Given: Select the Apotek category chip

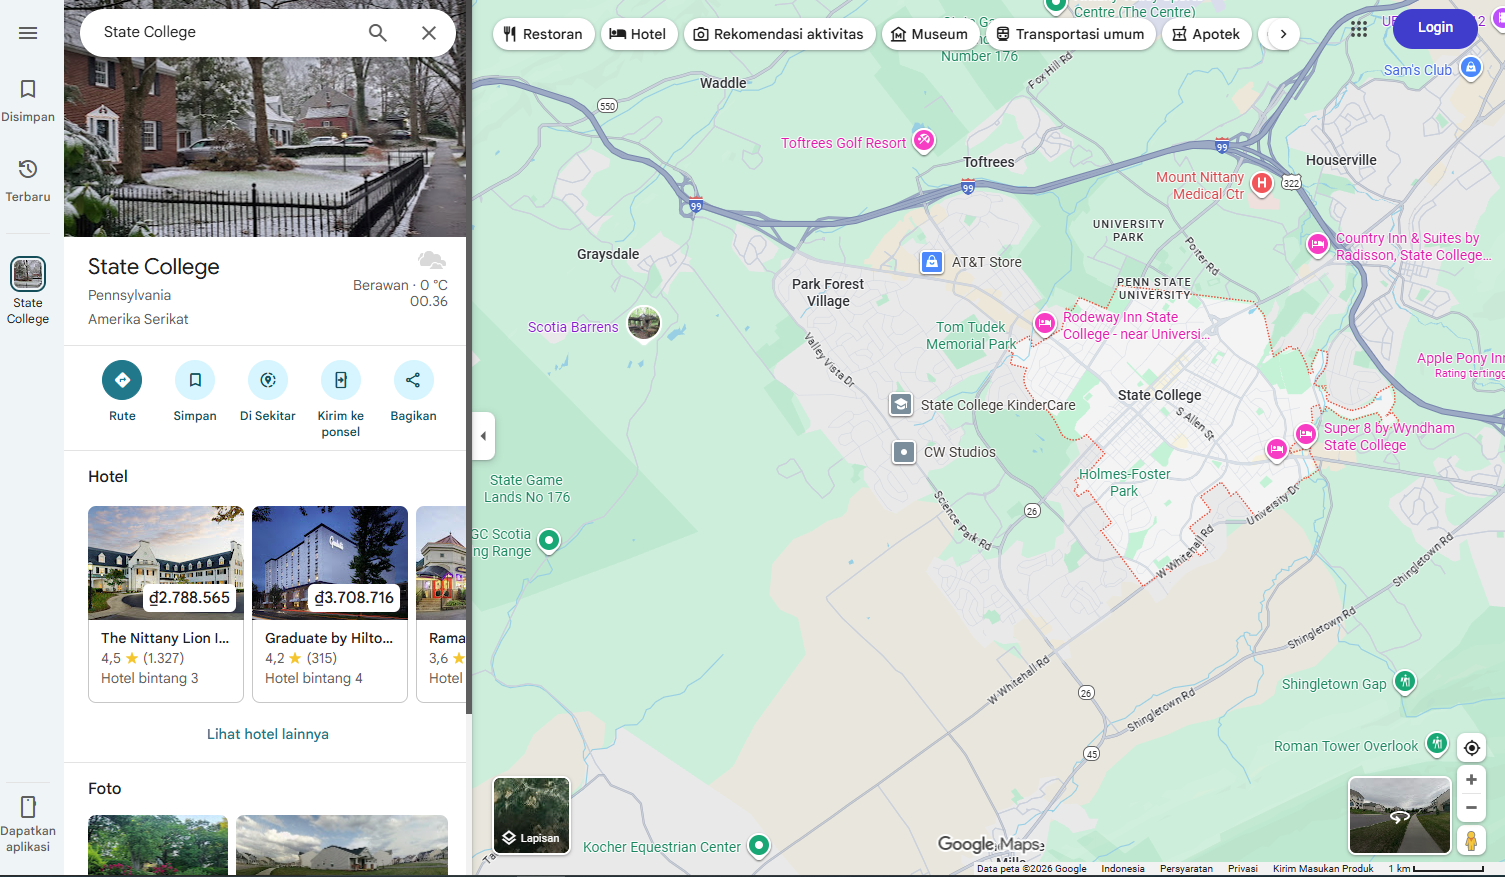Looking at the screenshot, I should tap(1207, 34).
